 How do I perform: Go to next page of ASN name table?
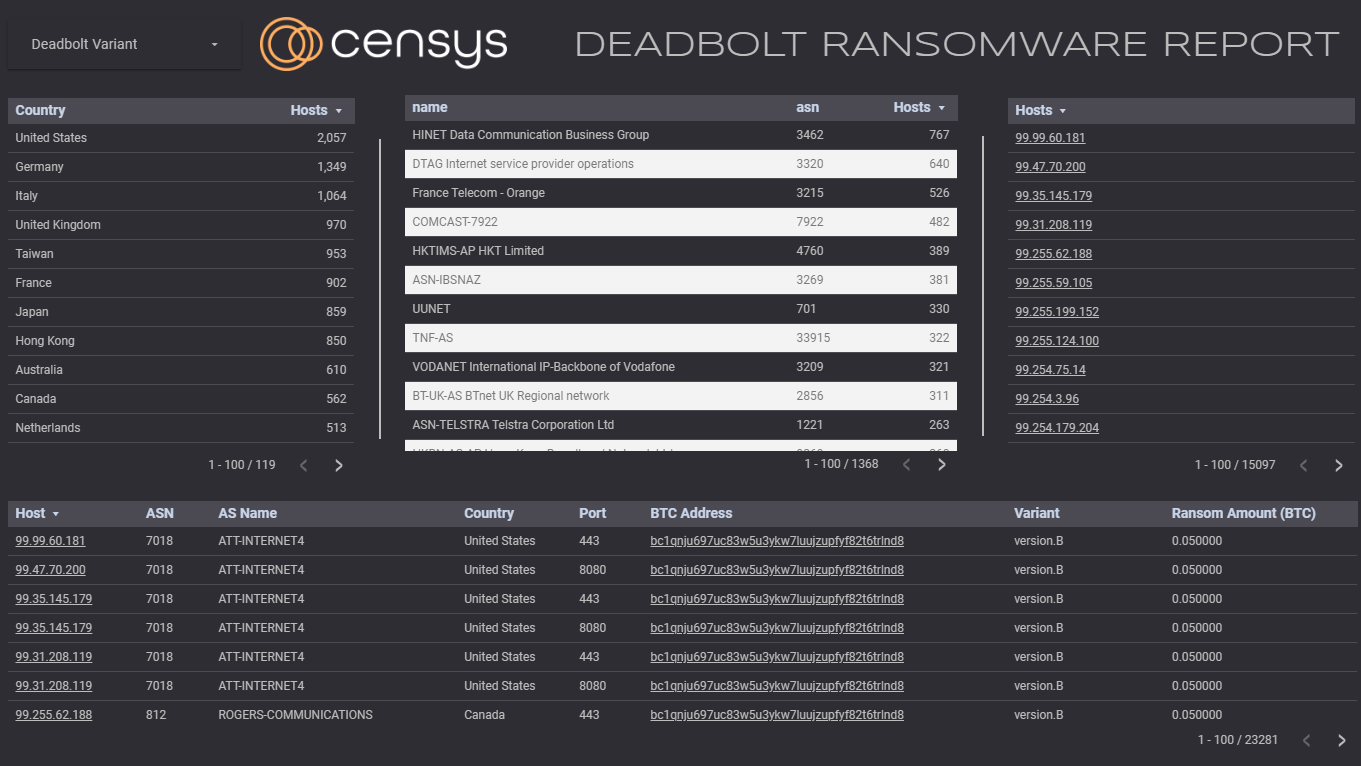coord(941,464)
